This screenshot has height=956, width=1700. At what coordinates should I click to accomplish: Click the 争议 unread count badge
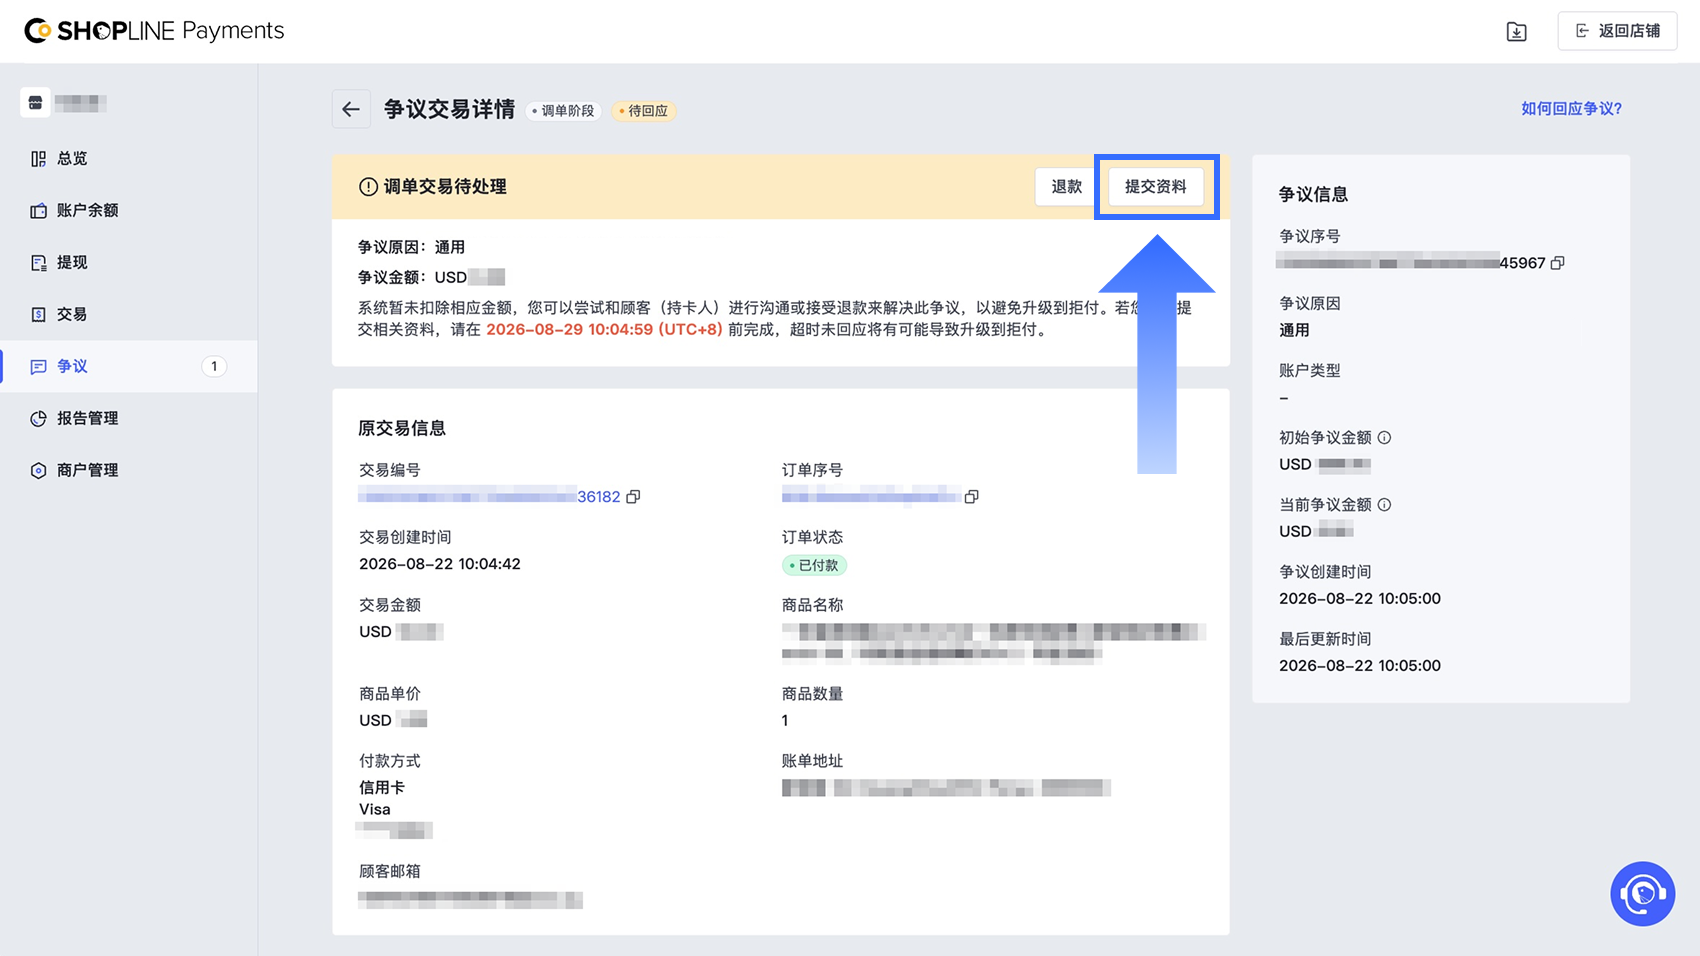pyautogui.click(x=214, y=366)
